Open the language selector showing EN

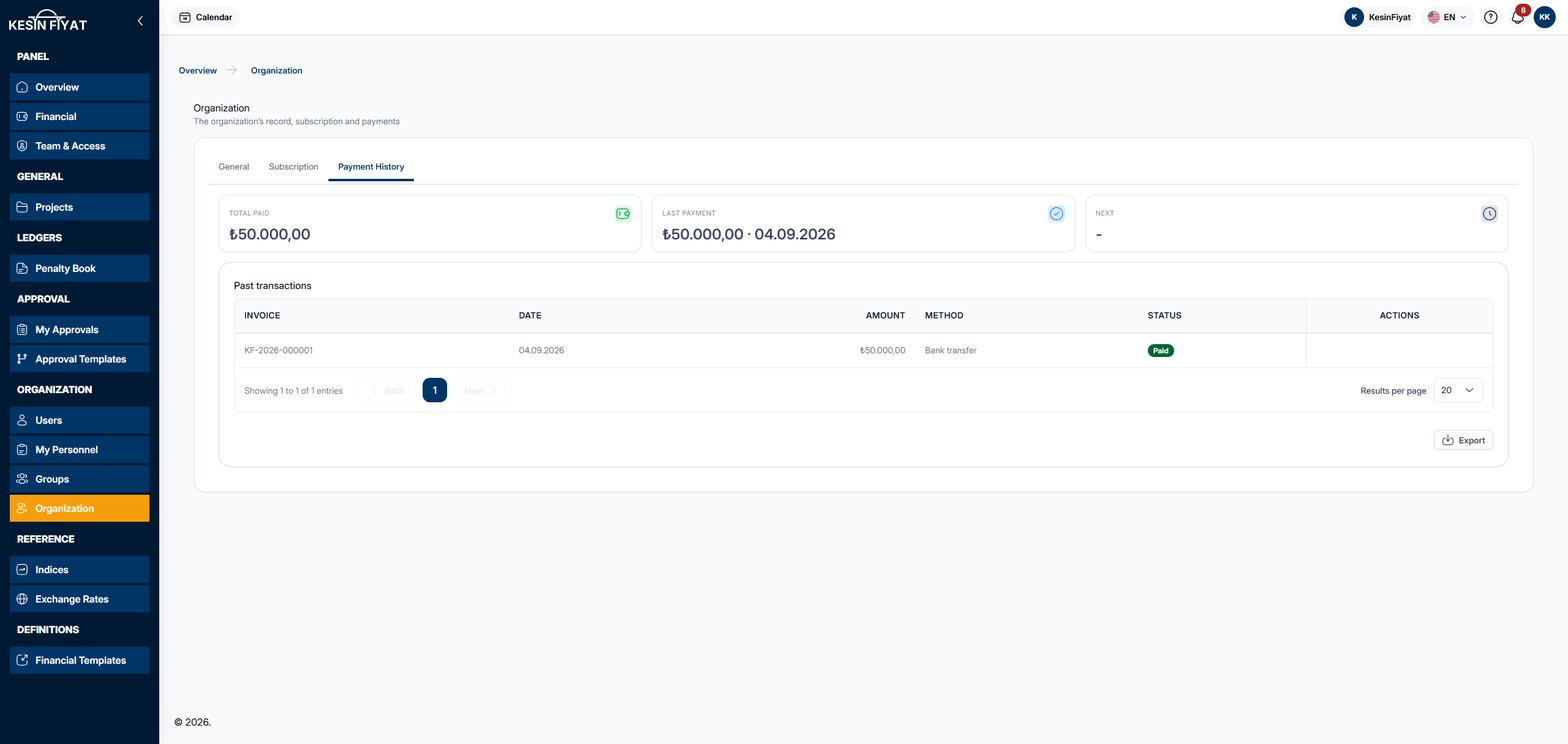point(1447,17)
